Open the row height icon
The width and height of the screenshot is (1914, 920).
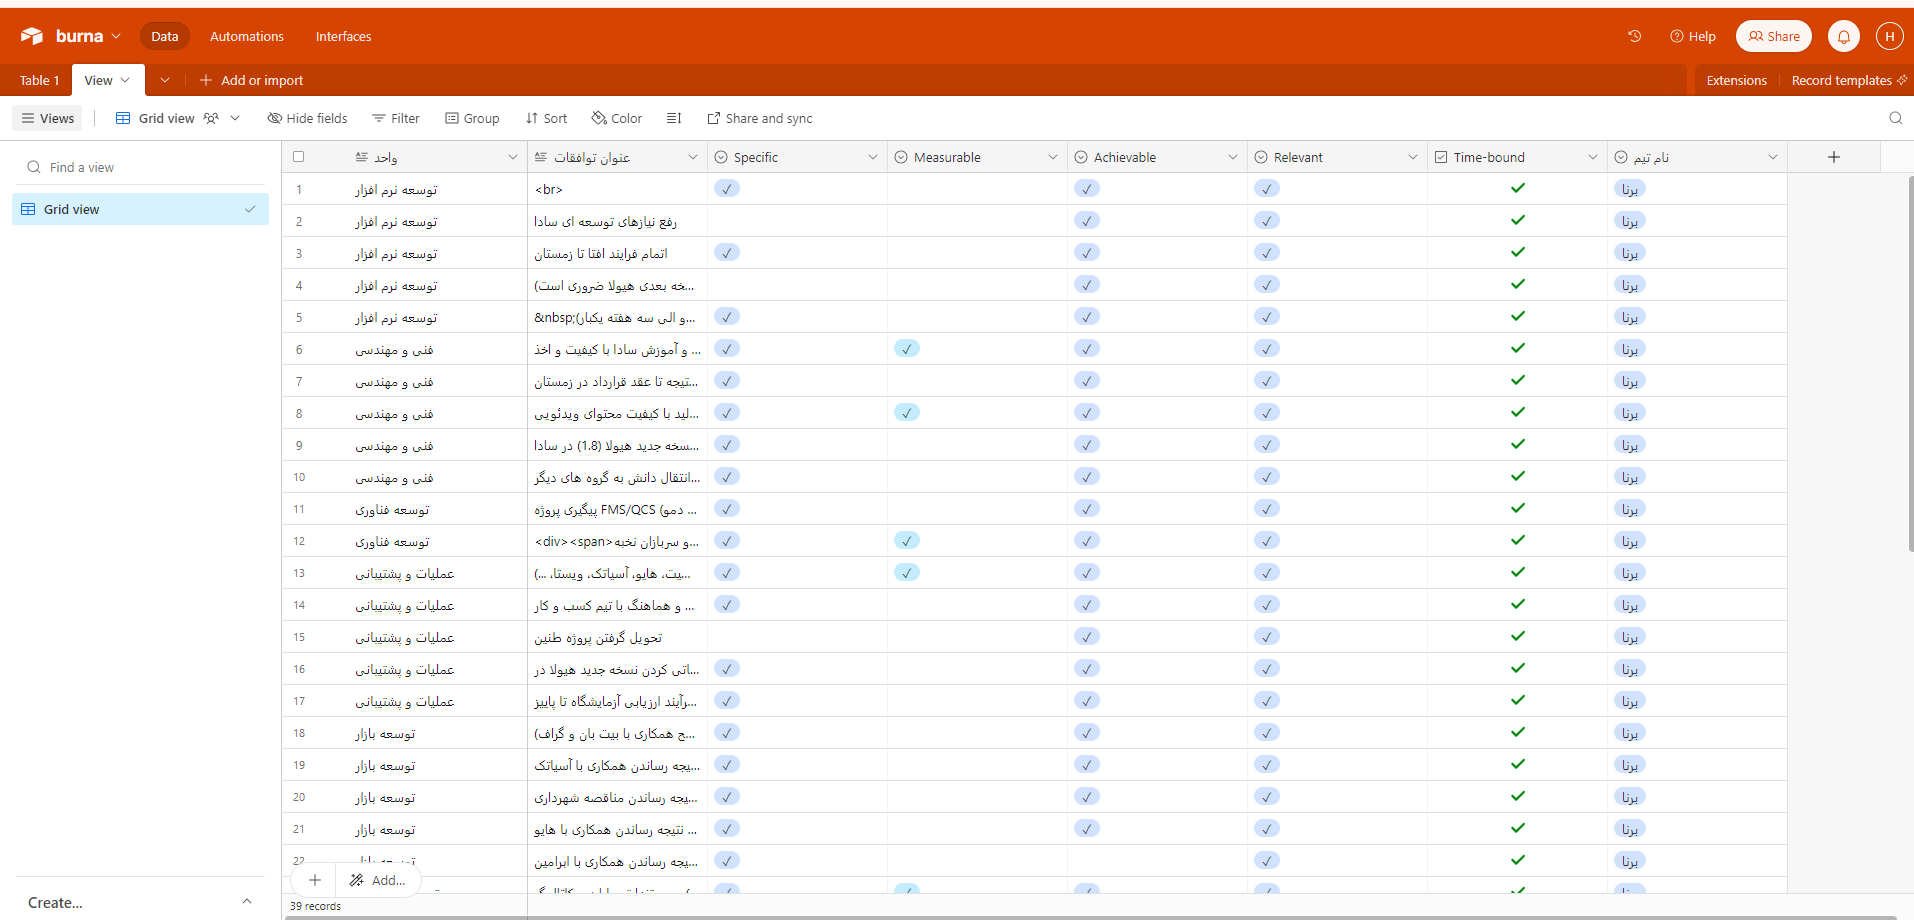pyautogui.click(x=674, y=118)
